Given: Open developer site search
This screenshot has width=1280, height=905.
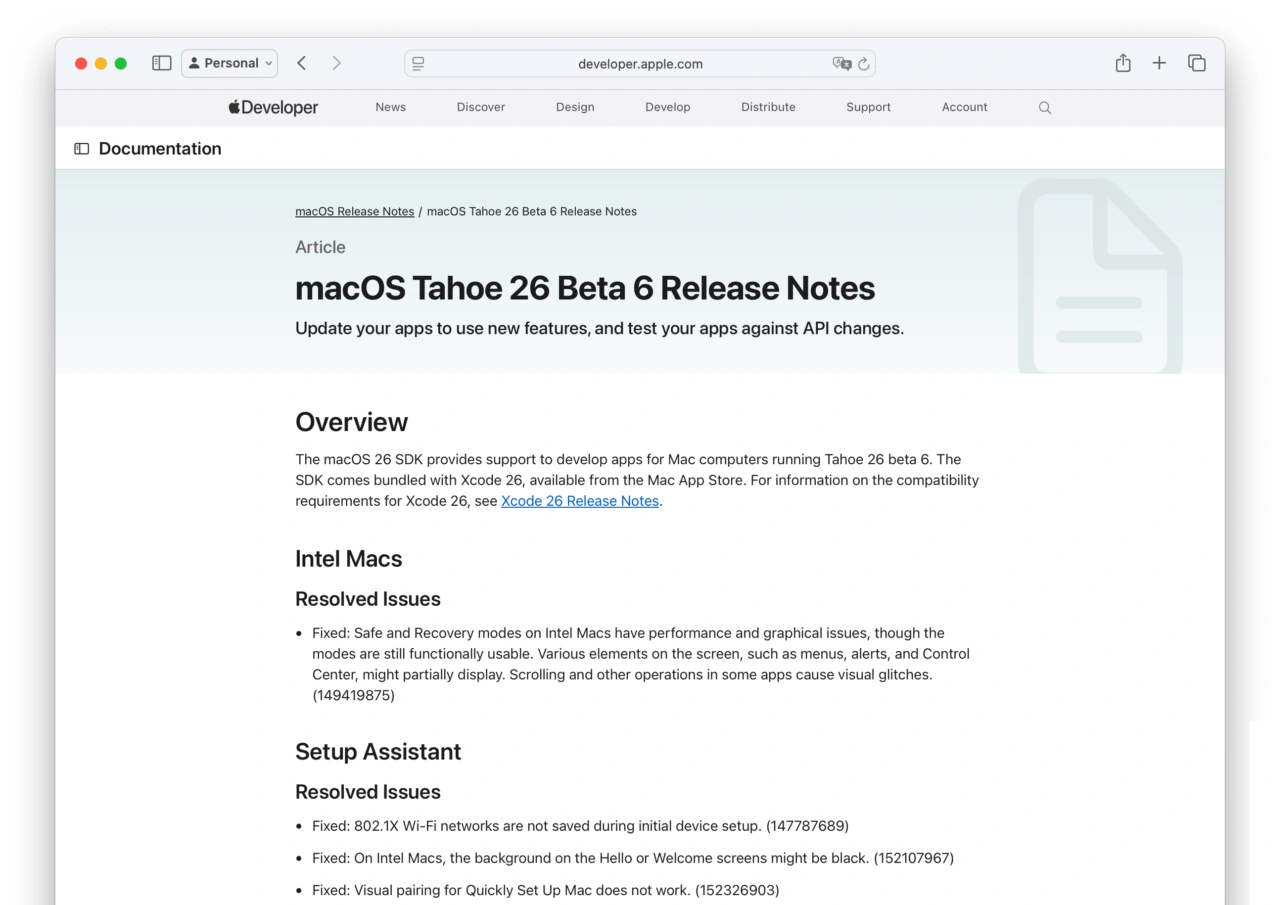Looking at the screenshot, I should [1044, 107].
